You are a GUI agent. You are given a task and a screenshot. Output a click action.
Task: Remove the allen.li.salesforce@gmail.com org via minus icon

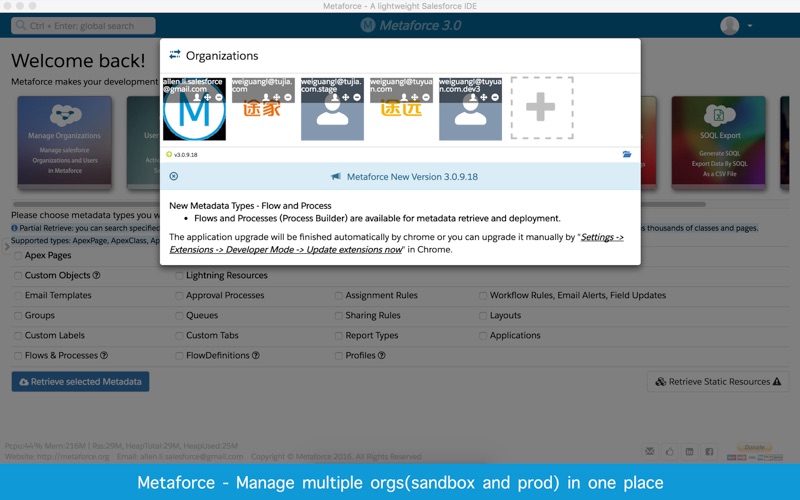(x=219, y=97)
